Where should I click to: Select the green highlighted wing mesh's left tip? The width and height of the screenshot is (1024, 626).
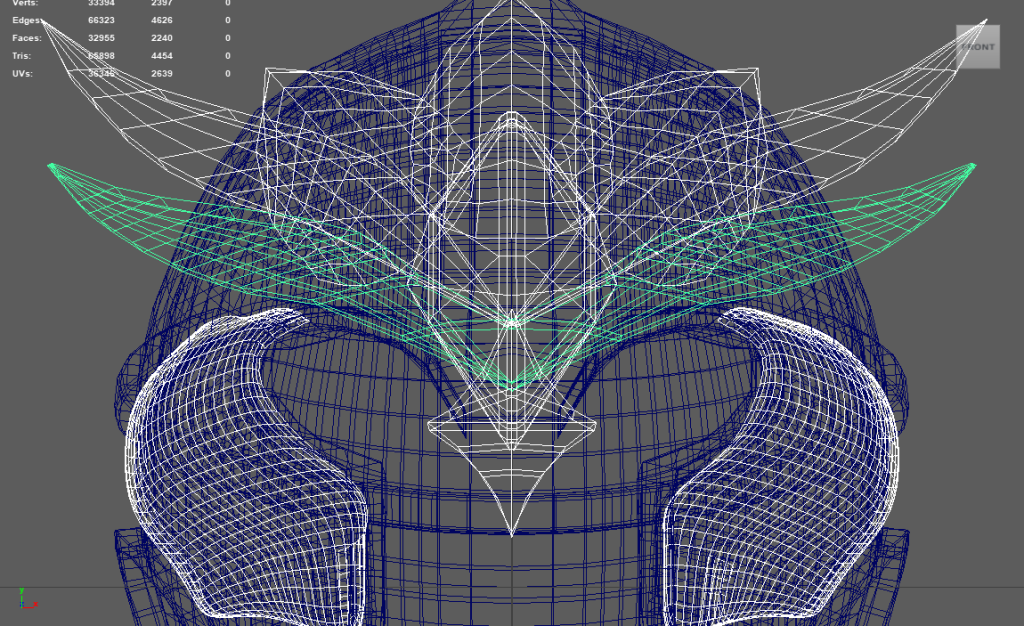52,167
